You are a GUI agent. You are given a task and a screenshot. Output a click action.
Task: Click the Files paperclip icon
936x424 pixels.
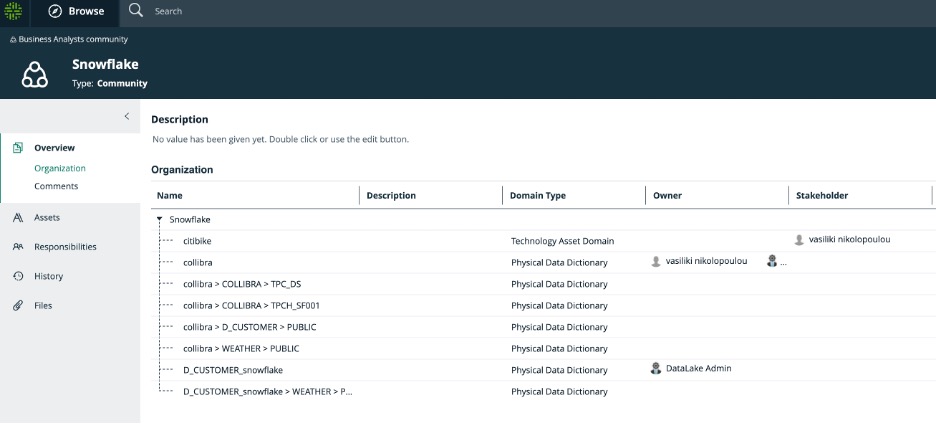[x=18, y=306]
